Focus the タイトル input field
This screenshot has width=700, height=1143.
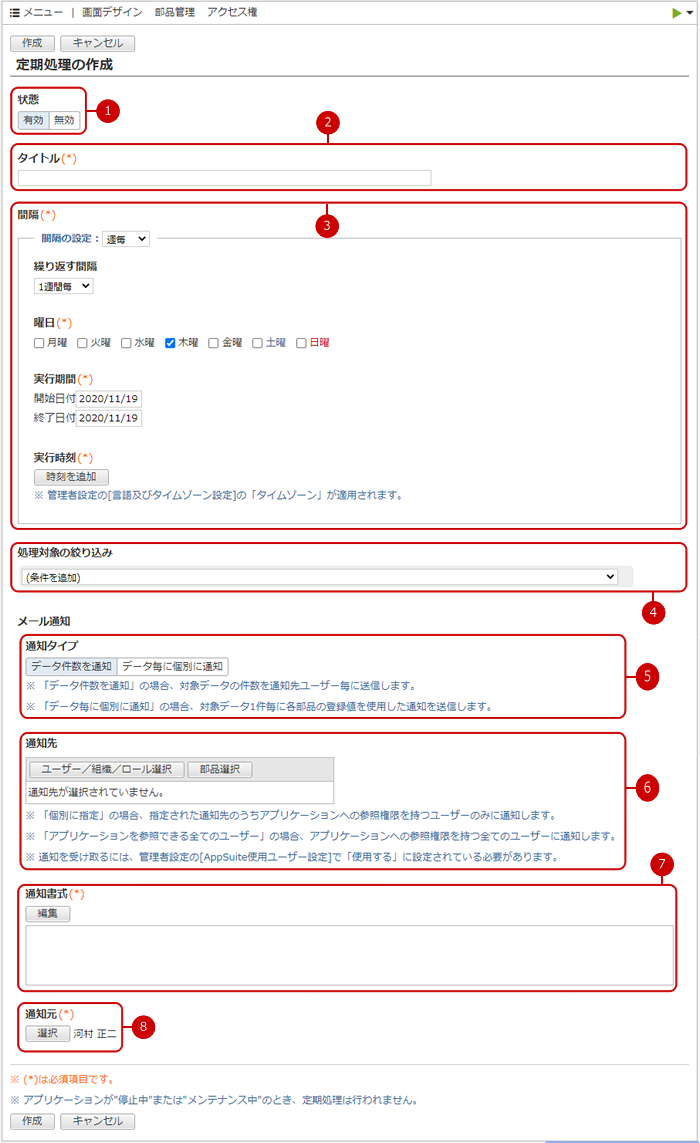(x=225, y=178)
